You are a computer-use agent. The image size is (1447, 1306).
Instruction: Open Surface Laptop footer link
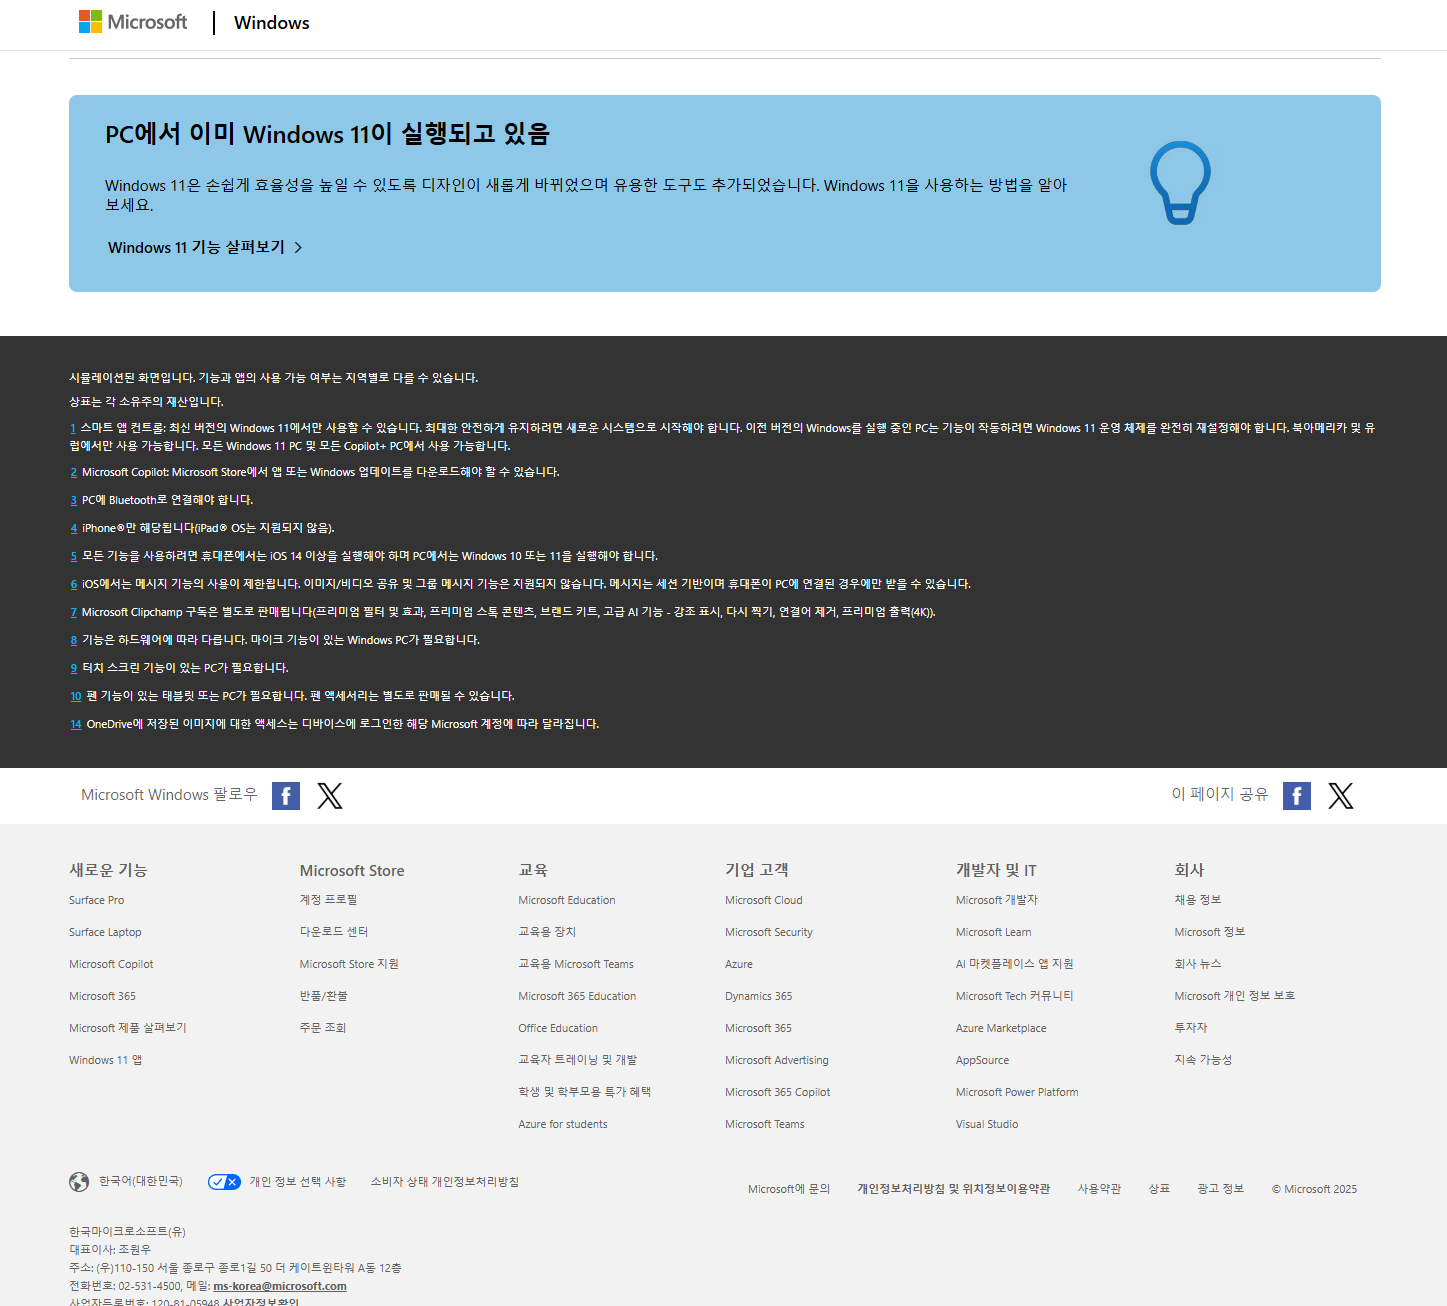coord(105,932)
